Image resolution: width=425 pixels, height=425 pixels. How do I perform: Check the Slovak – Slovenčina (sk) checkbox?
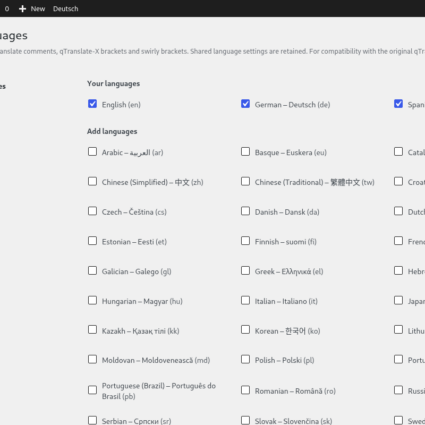[x=245, y=420]
